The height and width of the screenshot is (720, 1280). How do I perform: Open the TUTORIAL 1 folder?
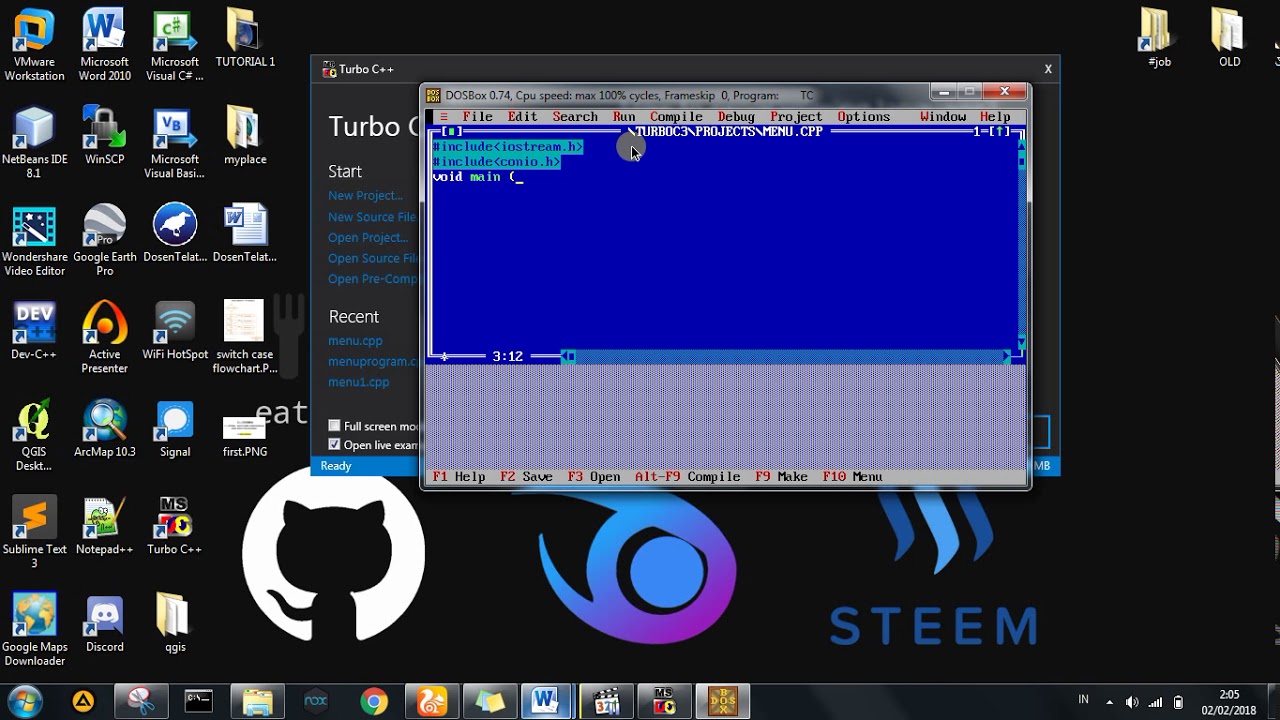click(245, 39)
